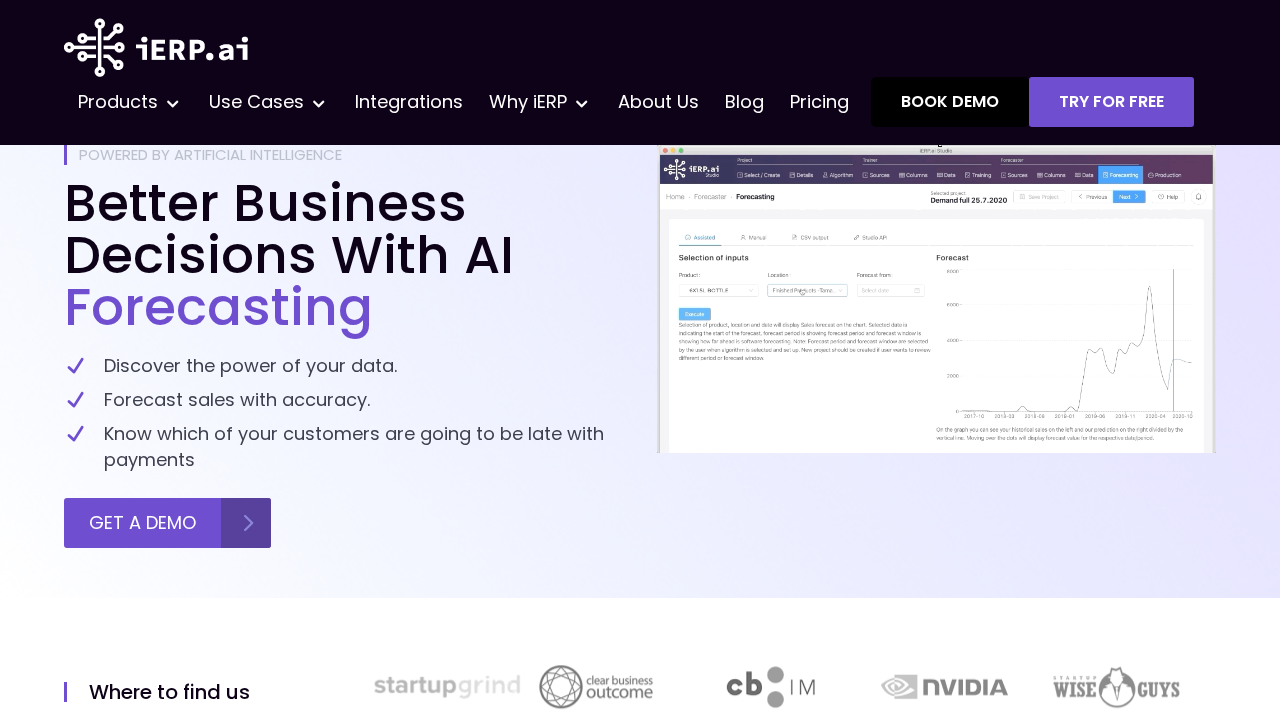Viewport: 1280px width, 720px height.
Task: Click the Help icon in Studio header
Action: click(x=1168, y=197)
